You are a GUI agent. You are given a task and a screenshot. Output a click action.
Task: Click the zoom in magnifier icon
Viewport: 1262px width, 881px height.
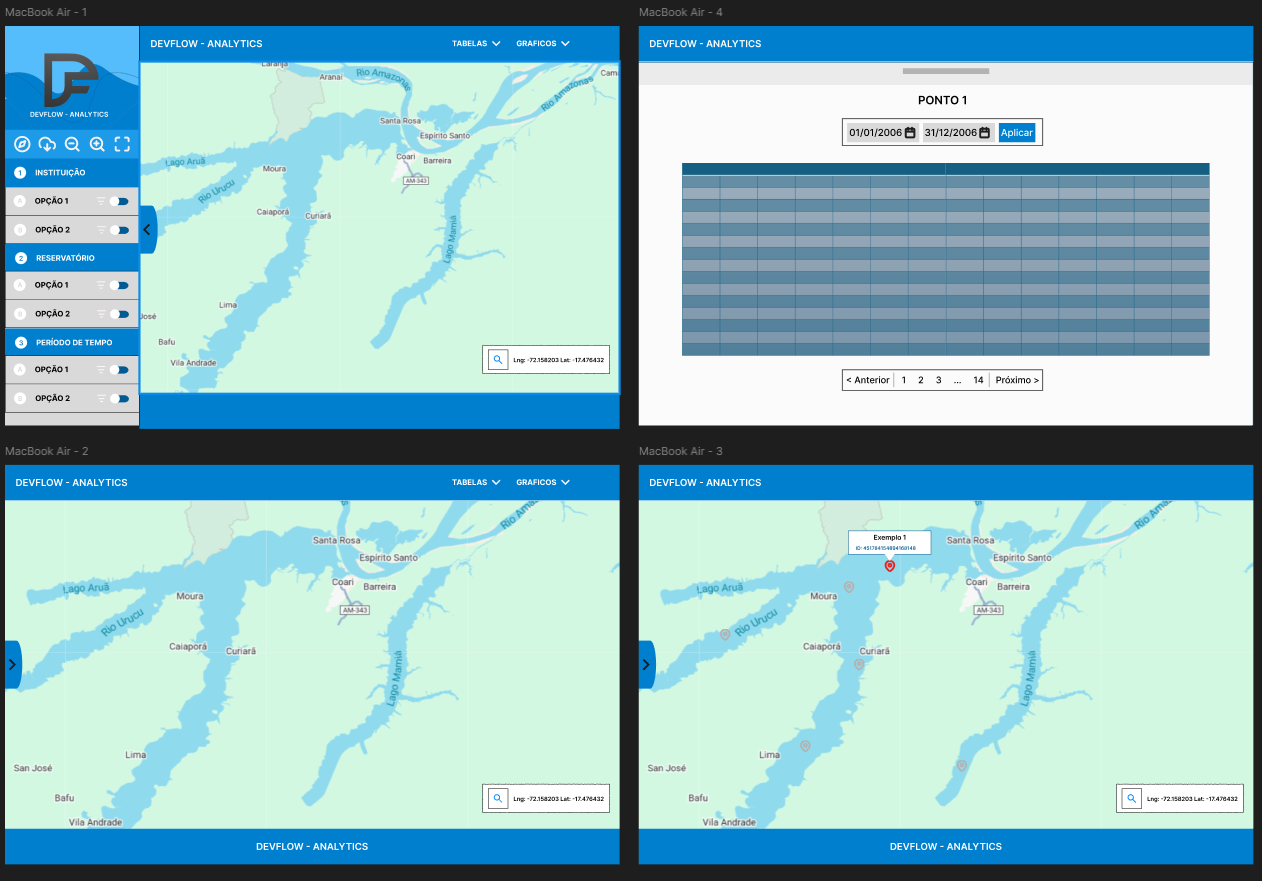[97, 144]
